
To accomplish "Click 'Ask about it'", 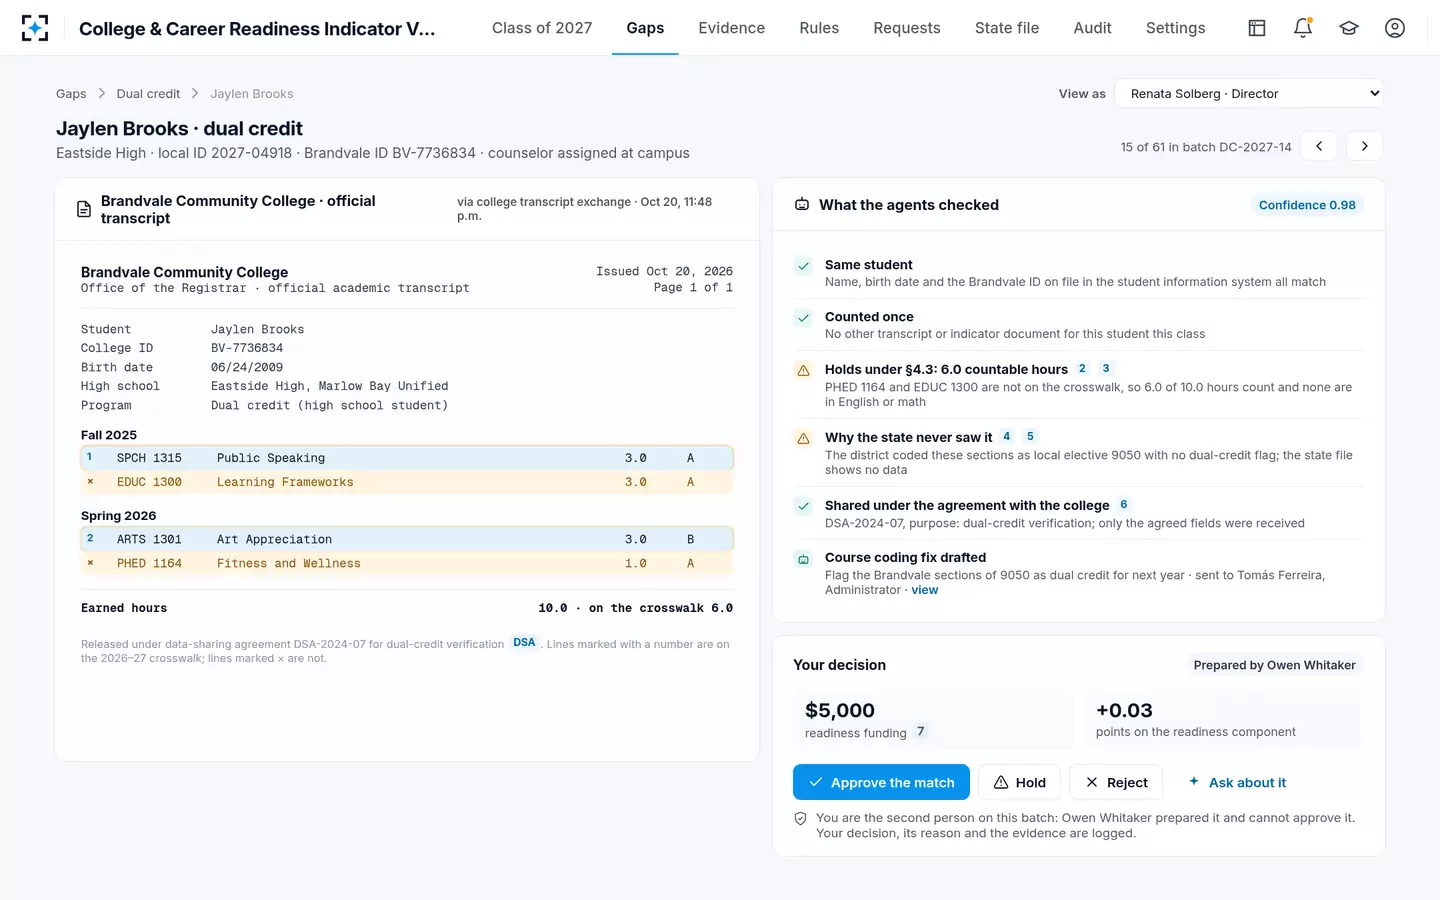I will coord(1237,782).
